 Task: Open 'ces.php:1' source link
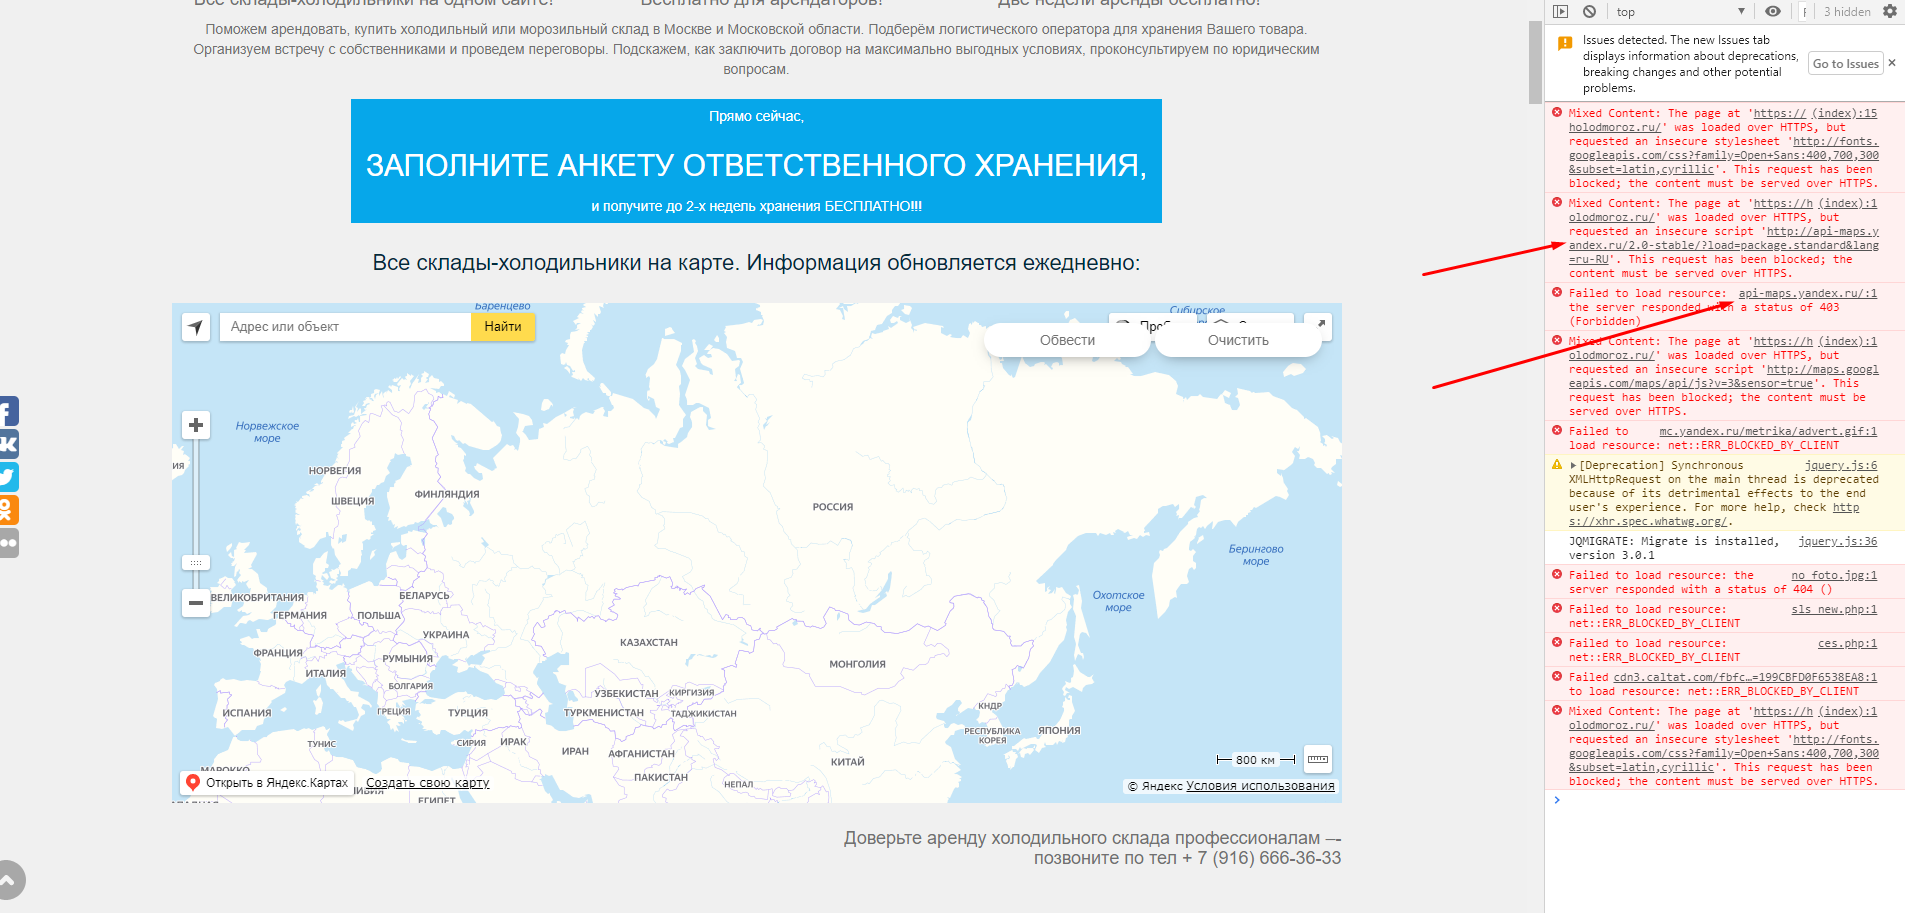[x=1847, y=643]
